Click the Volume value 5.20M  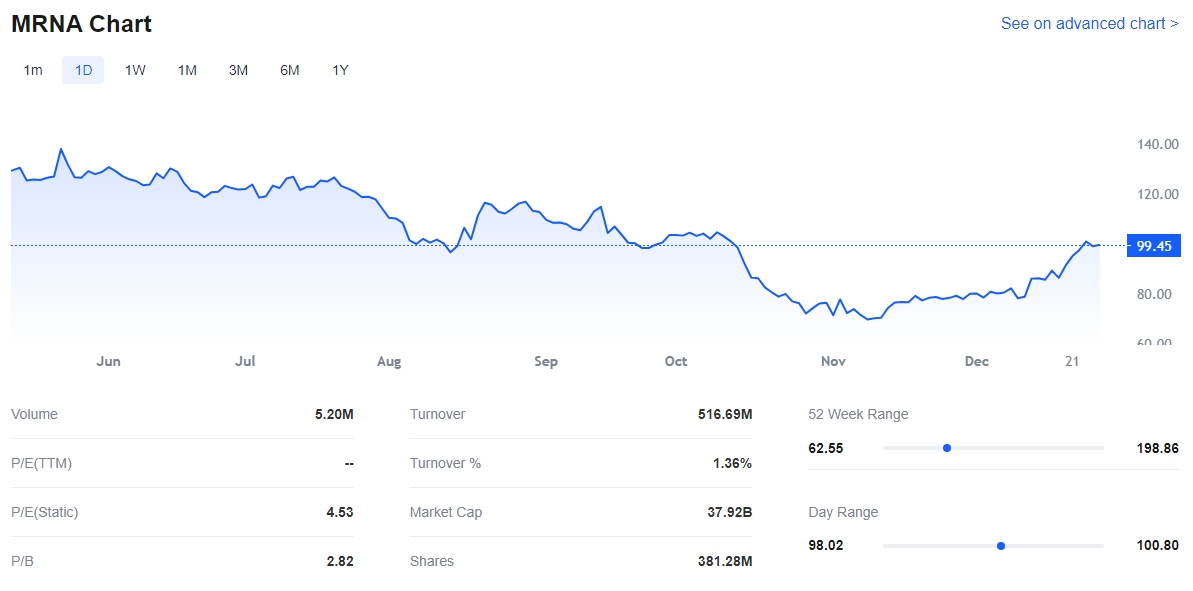pos(334,414)
